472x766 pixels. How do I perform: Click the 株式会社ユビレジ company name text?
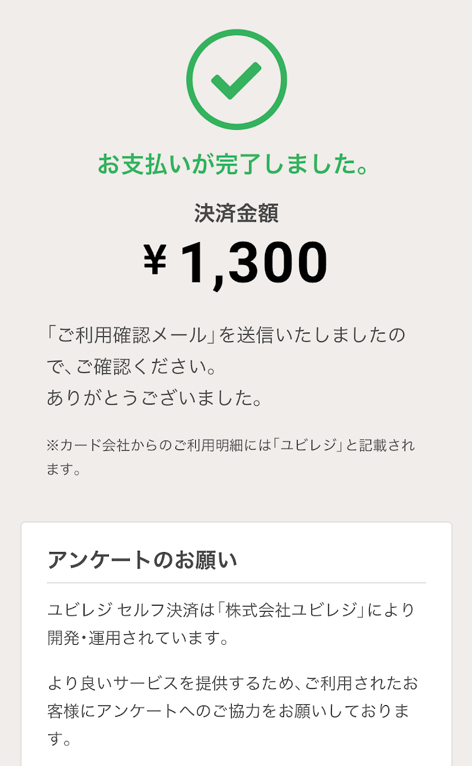click(291, 610)
